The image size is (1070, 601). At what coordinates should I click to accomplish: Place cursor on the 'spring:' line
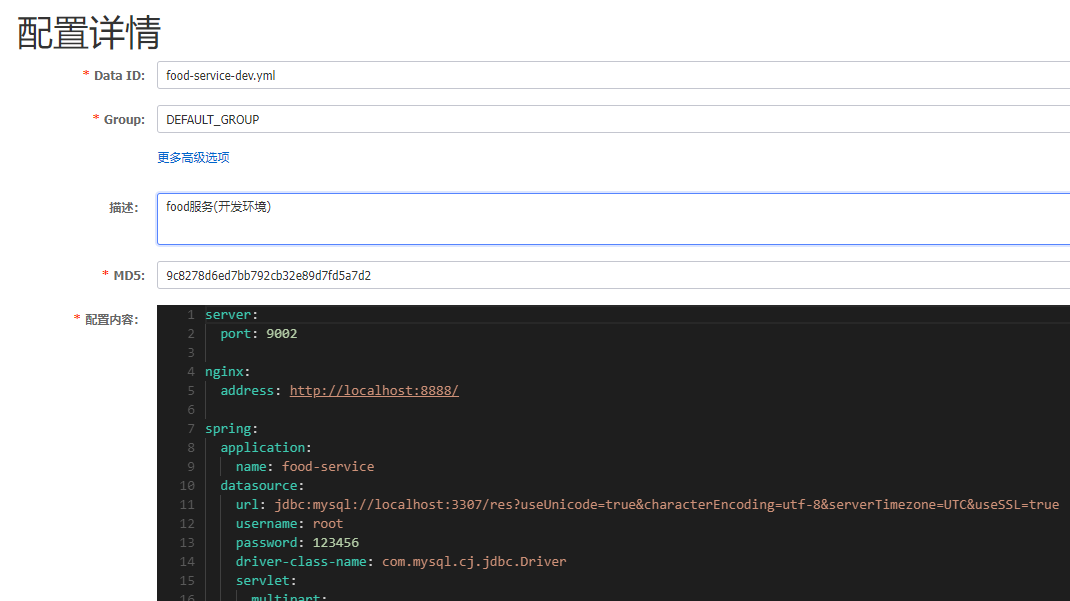(x=231, y=429)
